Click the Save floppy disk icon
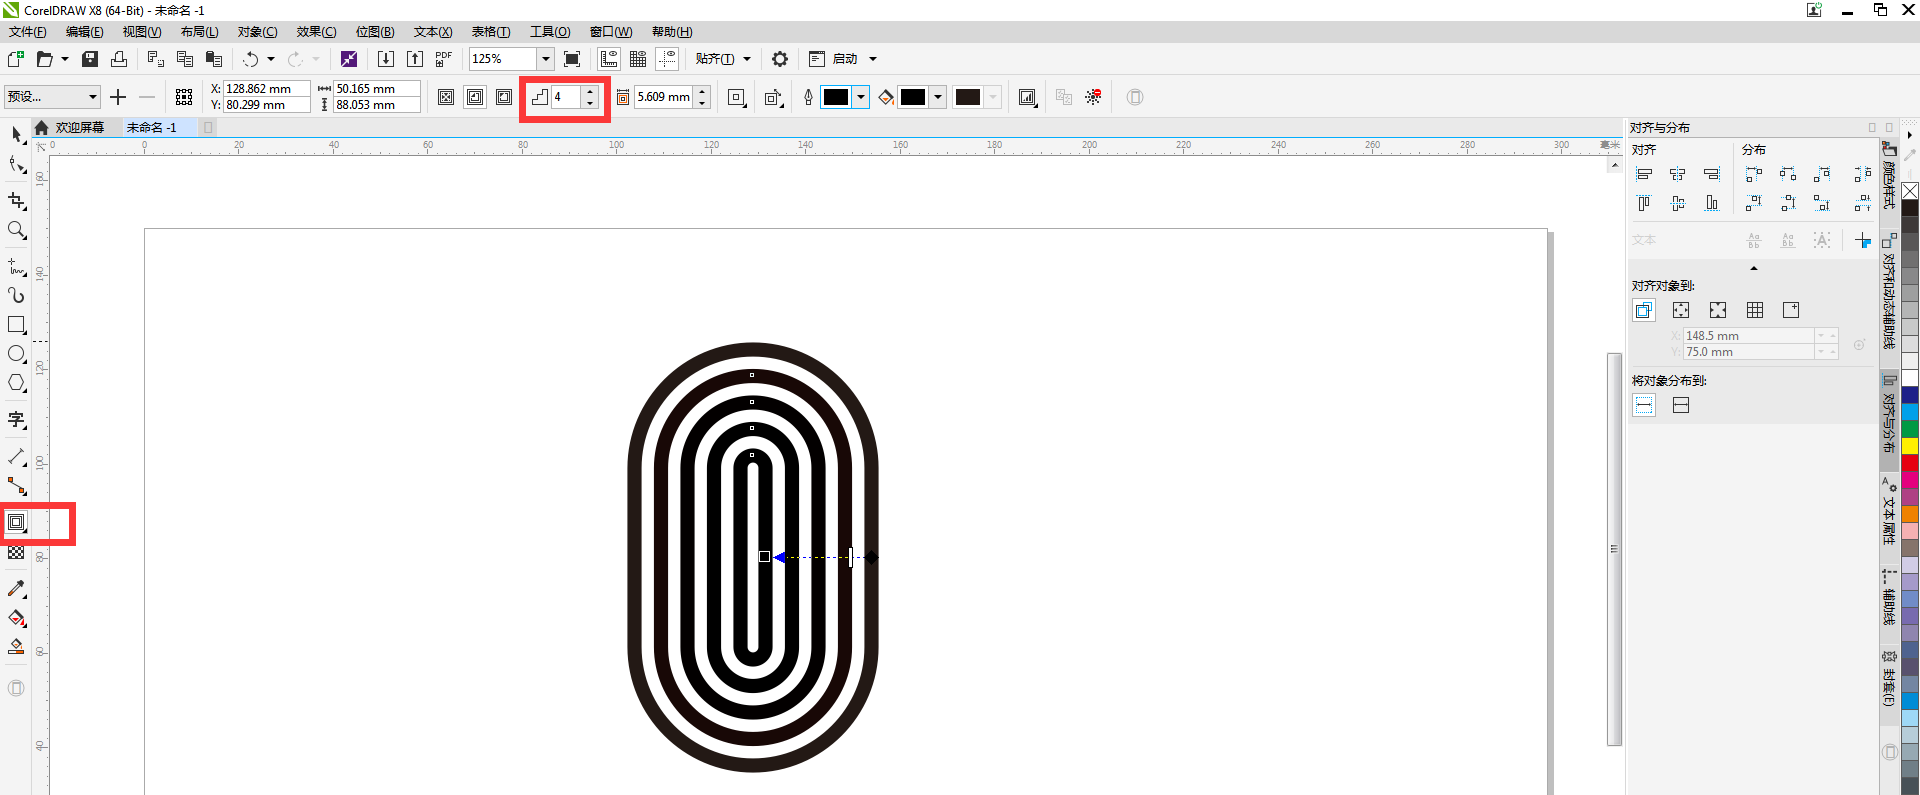This screenshot has width=1920, height=795. (x=90, y=59)
